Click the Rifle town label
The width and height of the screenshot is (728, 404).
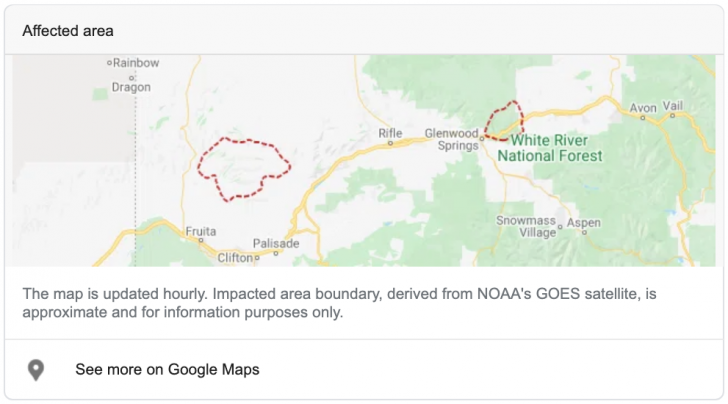[390, 133]
